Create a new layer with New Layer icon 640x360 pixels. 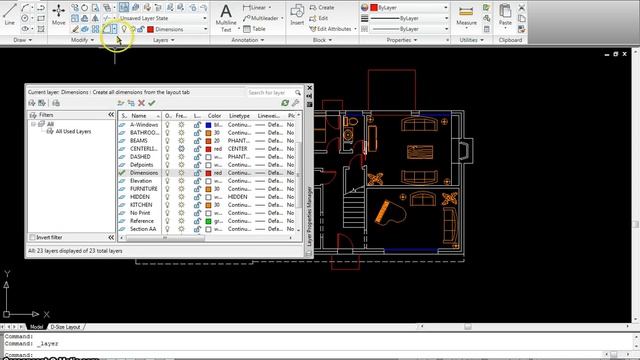121,103
